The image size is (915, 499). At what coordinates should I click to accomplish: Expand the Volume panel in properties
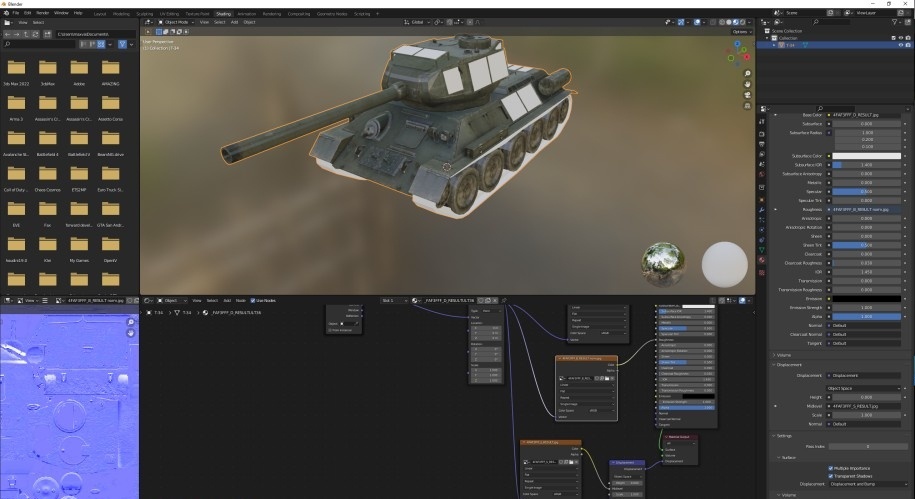point(783,355)
